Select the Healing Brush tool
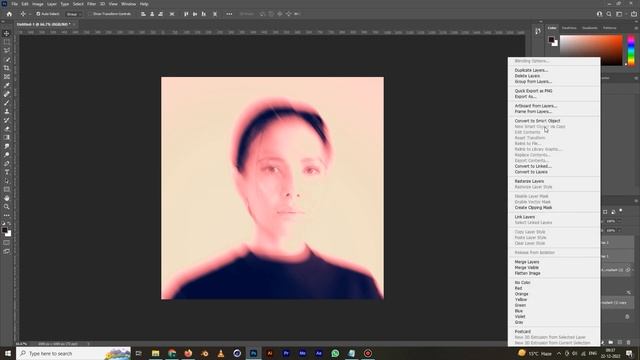The height and width of the screenshot is (360, 640). (7, 94)
